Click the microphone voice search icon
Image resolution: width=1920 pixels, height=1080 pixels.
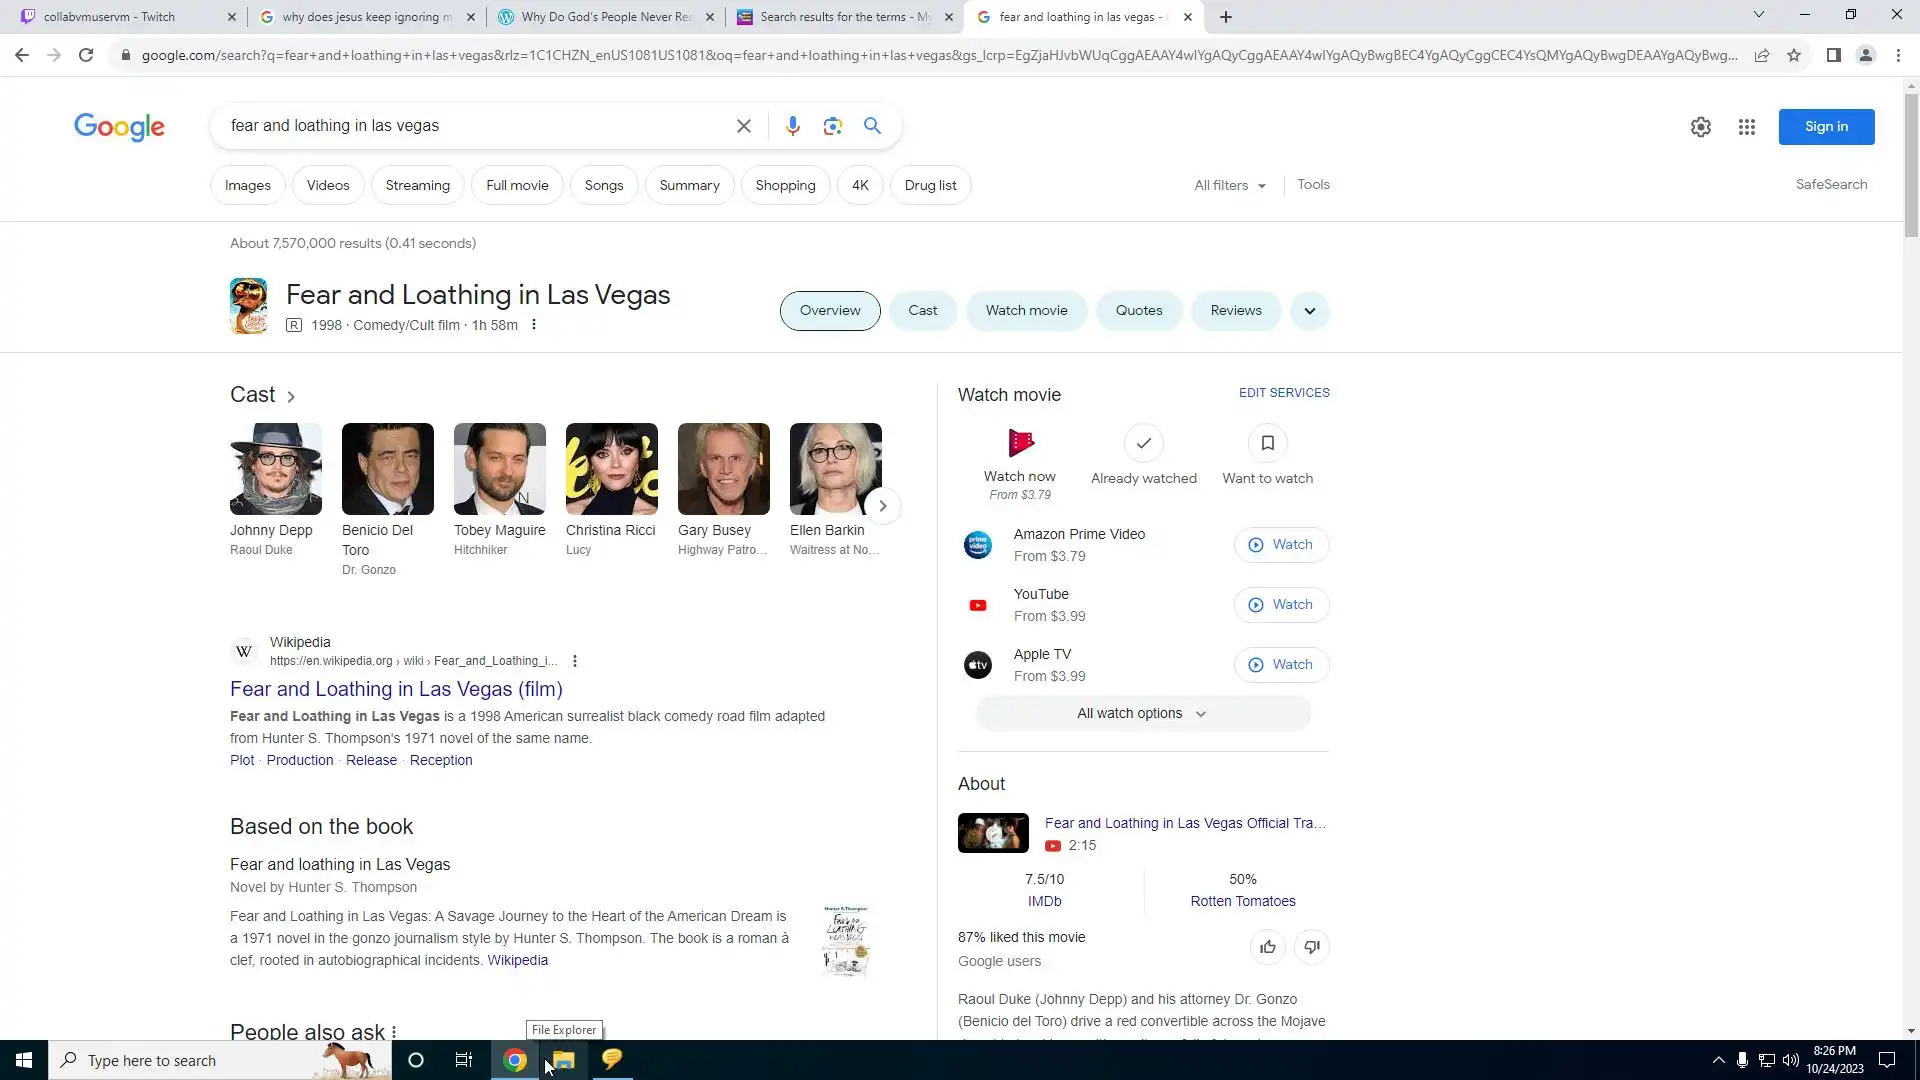(792, 126)
